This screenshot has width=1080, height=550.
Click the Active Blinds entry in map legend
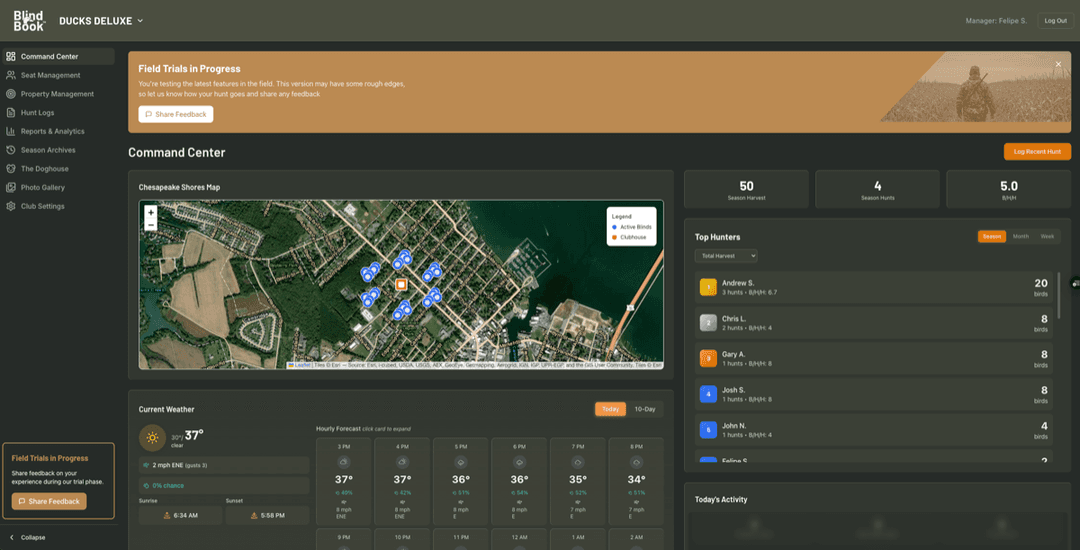coord(631,226)
